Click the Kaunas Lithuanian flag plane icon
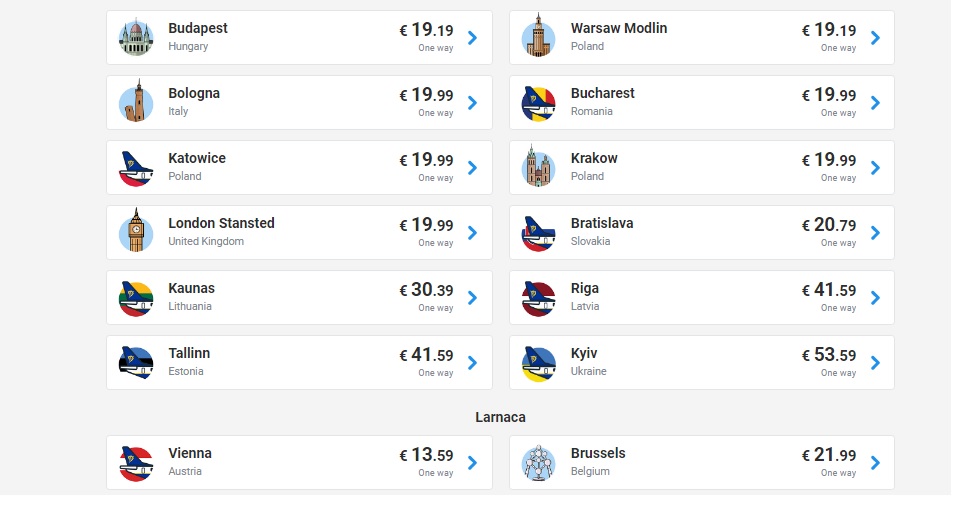 point(136,298)
